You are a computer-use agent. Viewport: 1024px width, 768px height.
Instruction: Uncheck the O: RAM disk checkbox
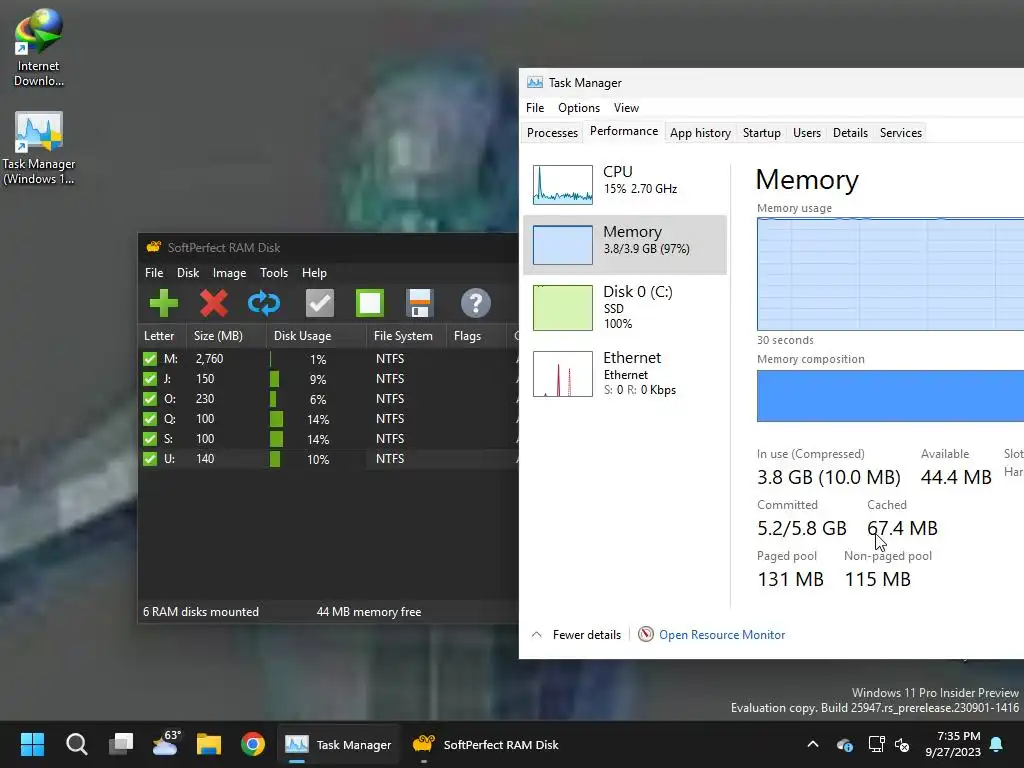pyautogui.click(x=150, y=398)
